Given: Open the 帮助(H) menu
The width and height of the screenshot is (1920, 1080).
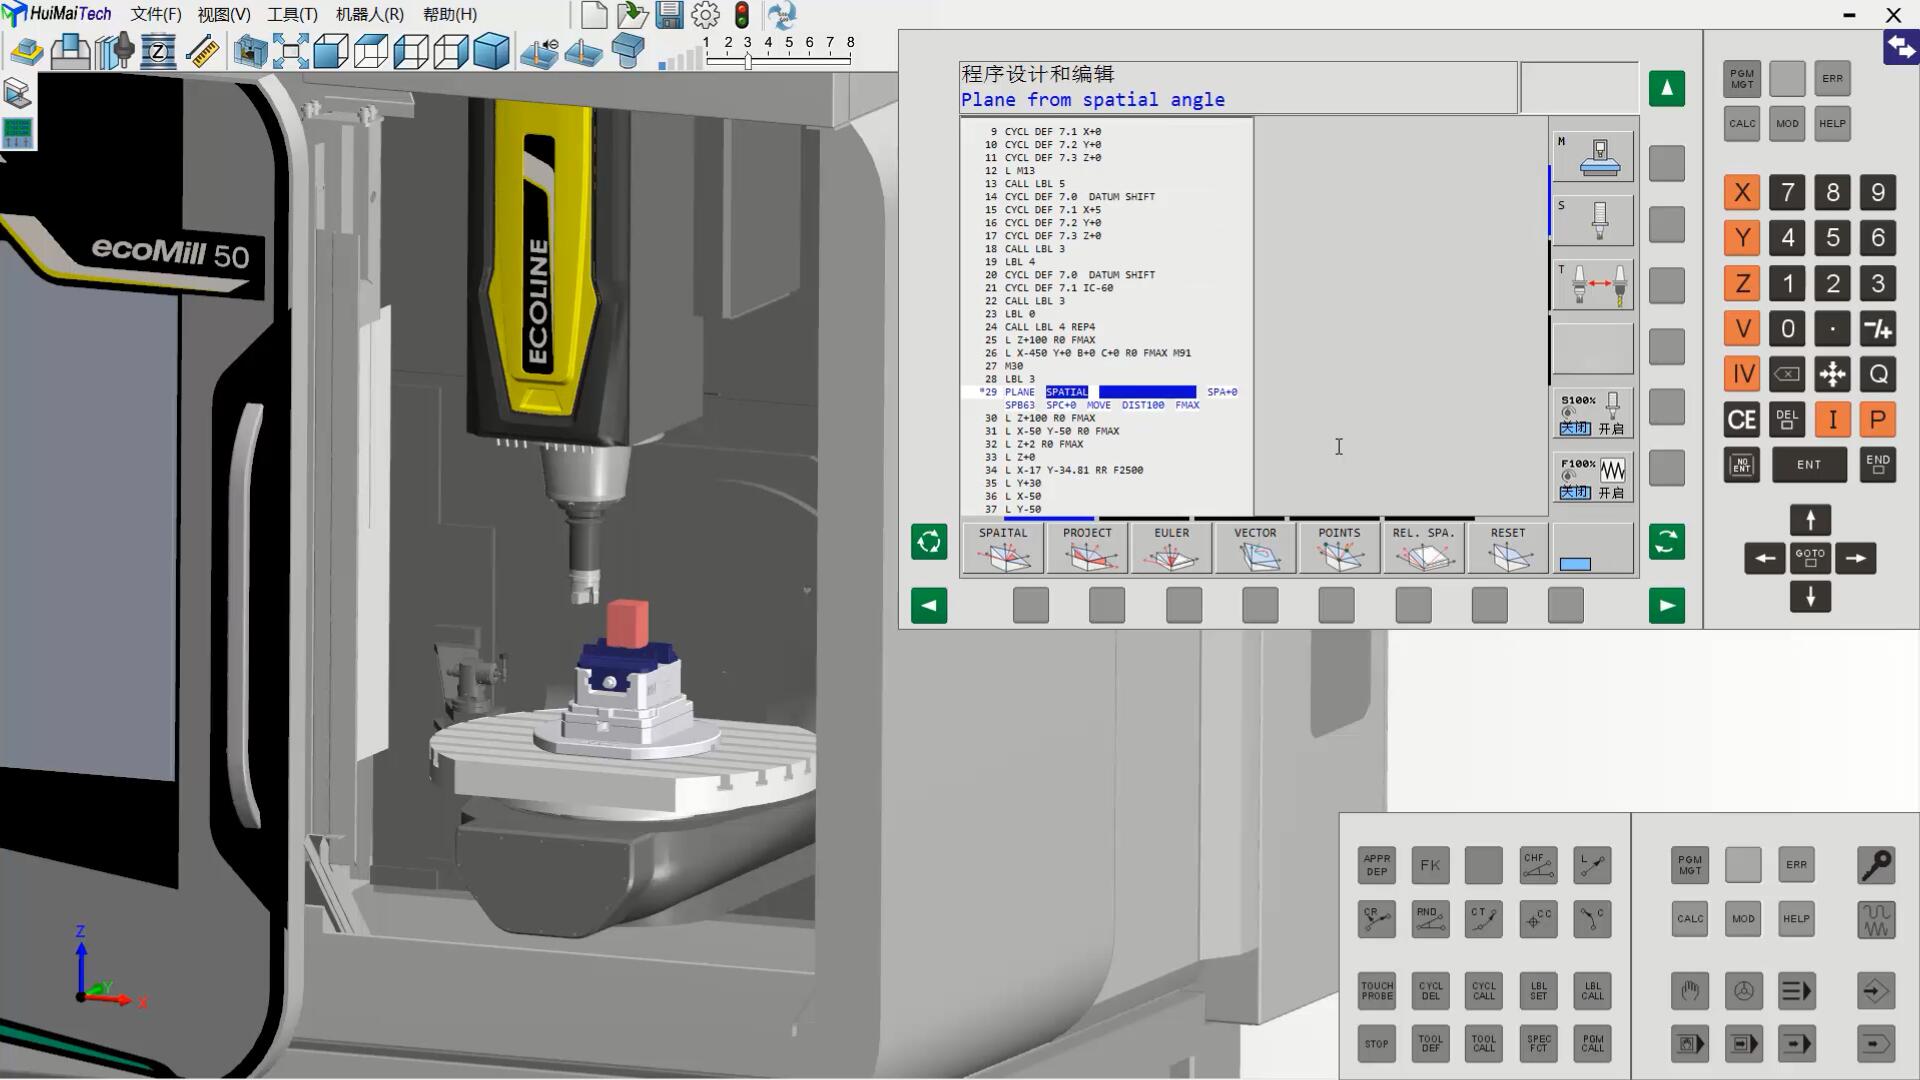Looking at the screenshot, I should point(450,14).
